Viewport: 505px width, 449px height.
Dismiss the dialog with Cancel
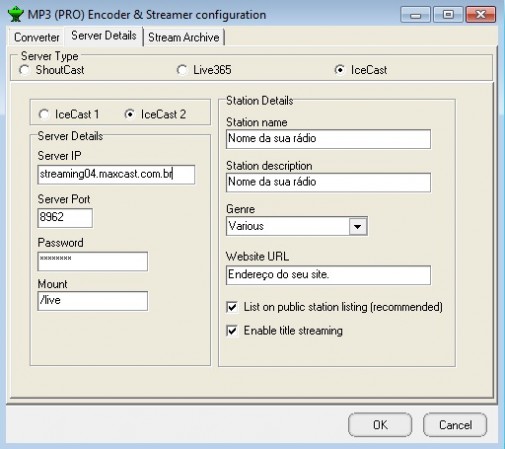(455, 425)
